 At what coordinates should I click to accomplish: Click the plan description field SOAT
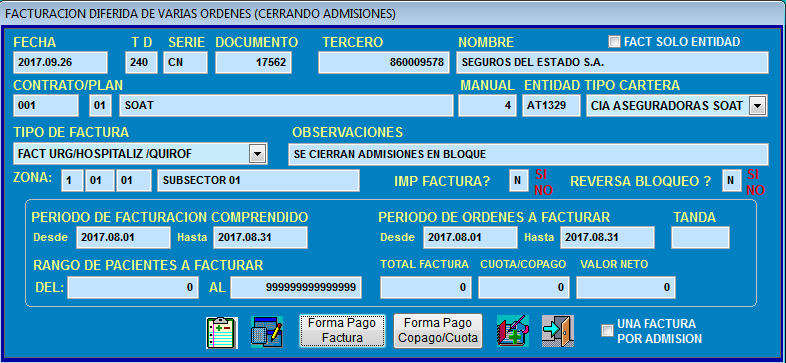point(286,106)
